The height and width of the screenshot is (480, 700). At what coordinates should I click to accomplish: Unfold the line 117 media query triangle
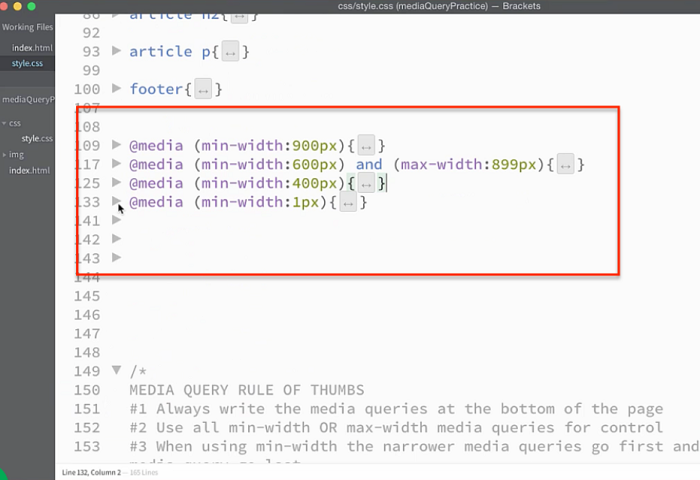tap(118, 164)
